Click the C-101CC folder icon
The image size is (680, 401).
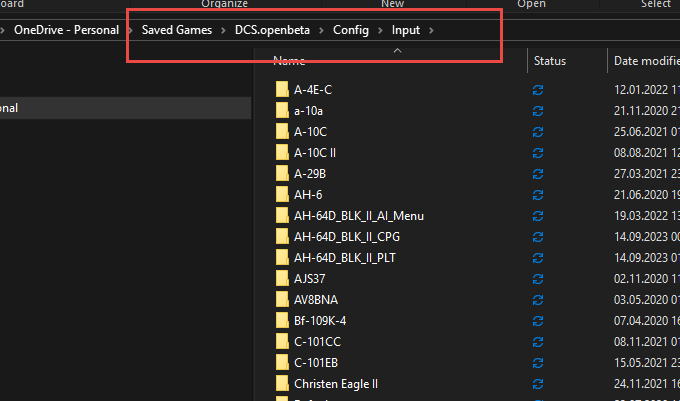[x=282, y=342]
